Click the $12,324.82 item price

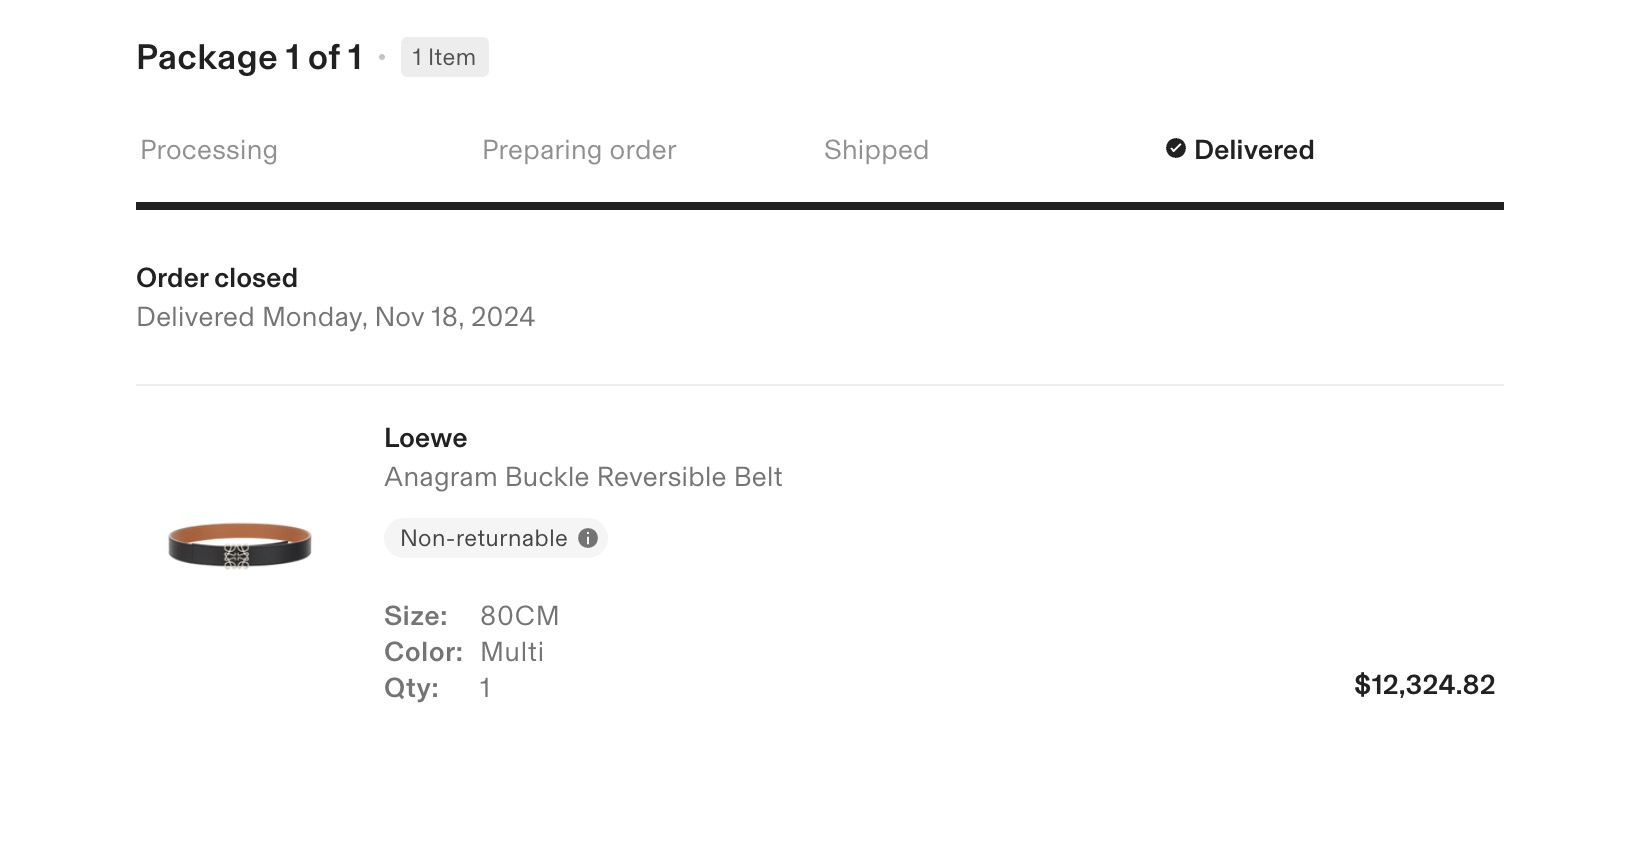pos(1424,685)
